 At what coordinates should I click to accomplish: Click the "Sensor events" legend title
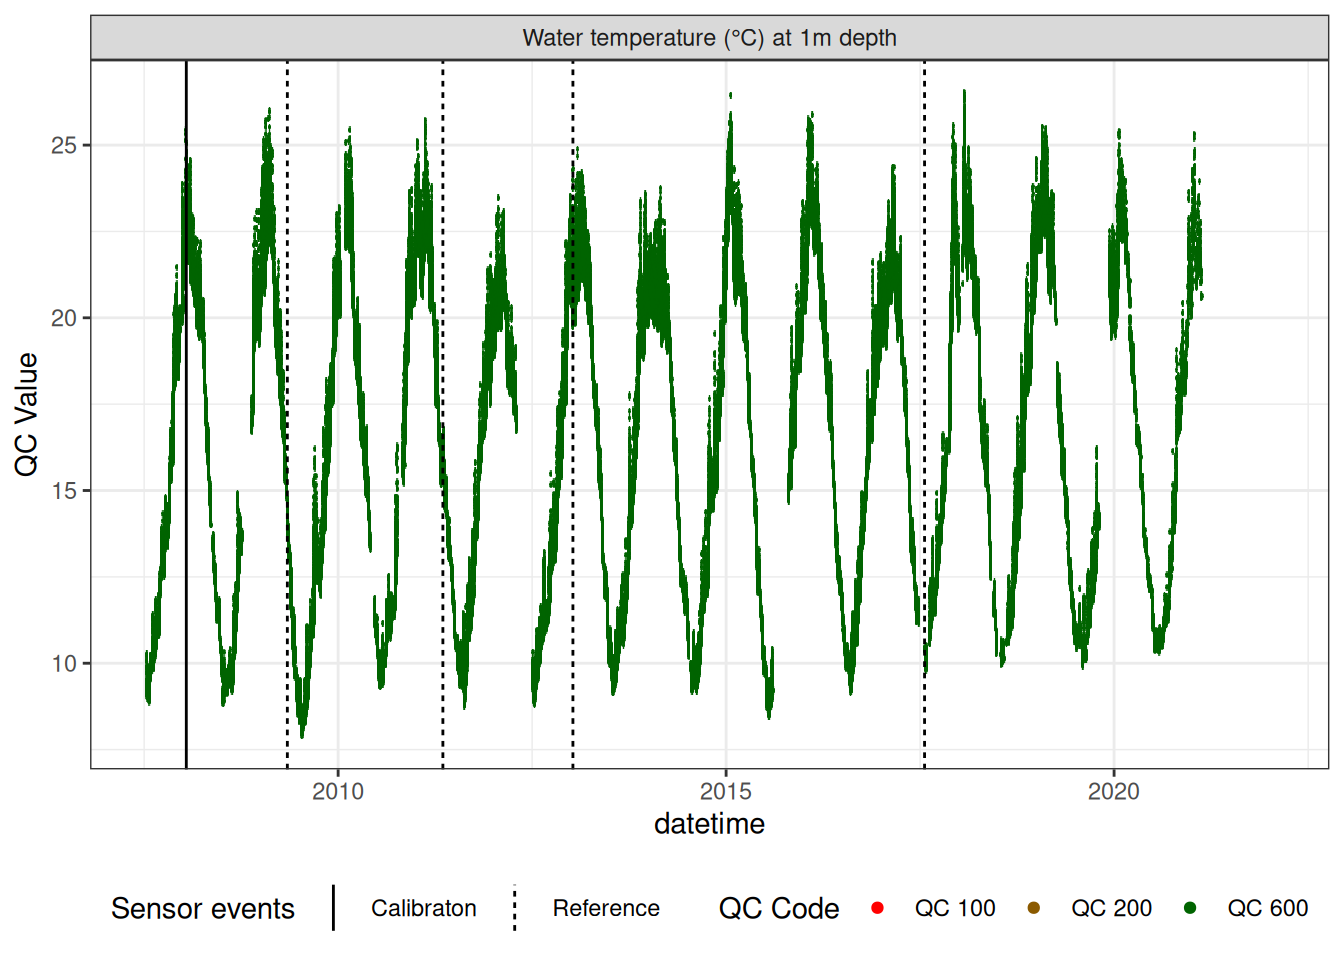[203, 908]
